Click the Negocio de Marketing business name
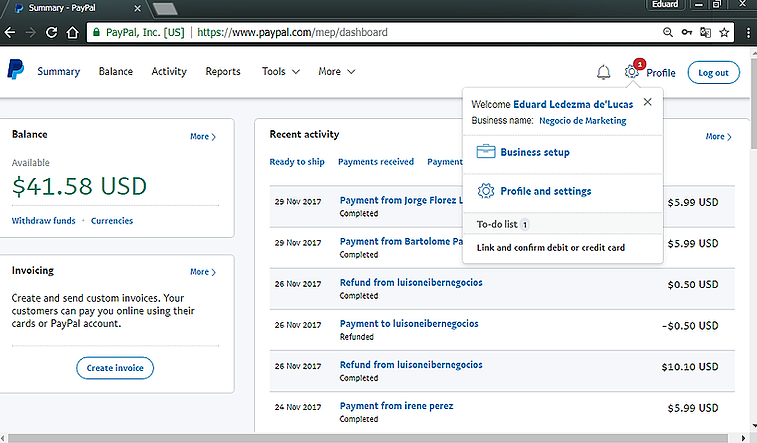 [583, 121]
